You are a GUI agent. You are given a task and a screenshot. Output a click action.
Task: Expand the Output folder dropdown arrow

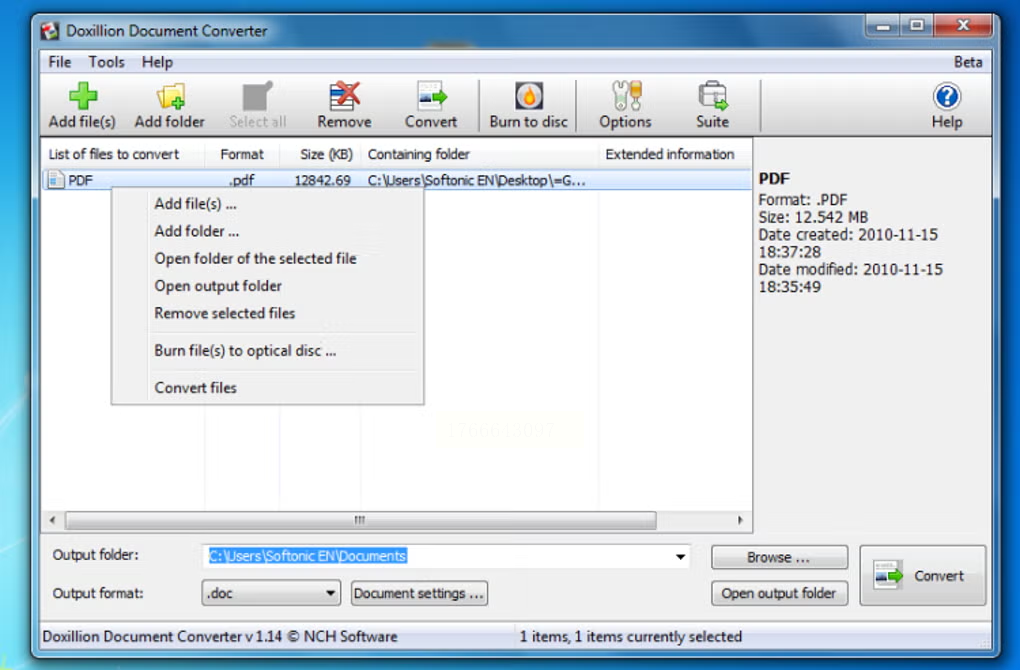680,556
